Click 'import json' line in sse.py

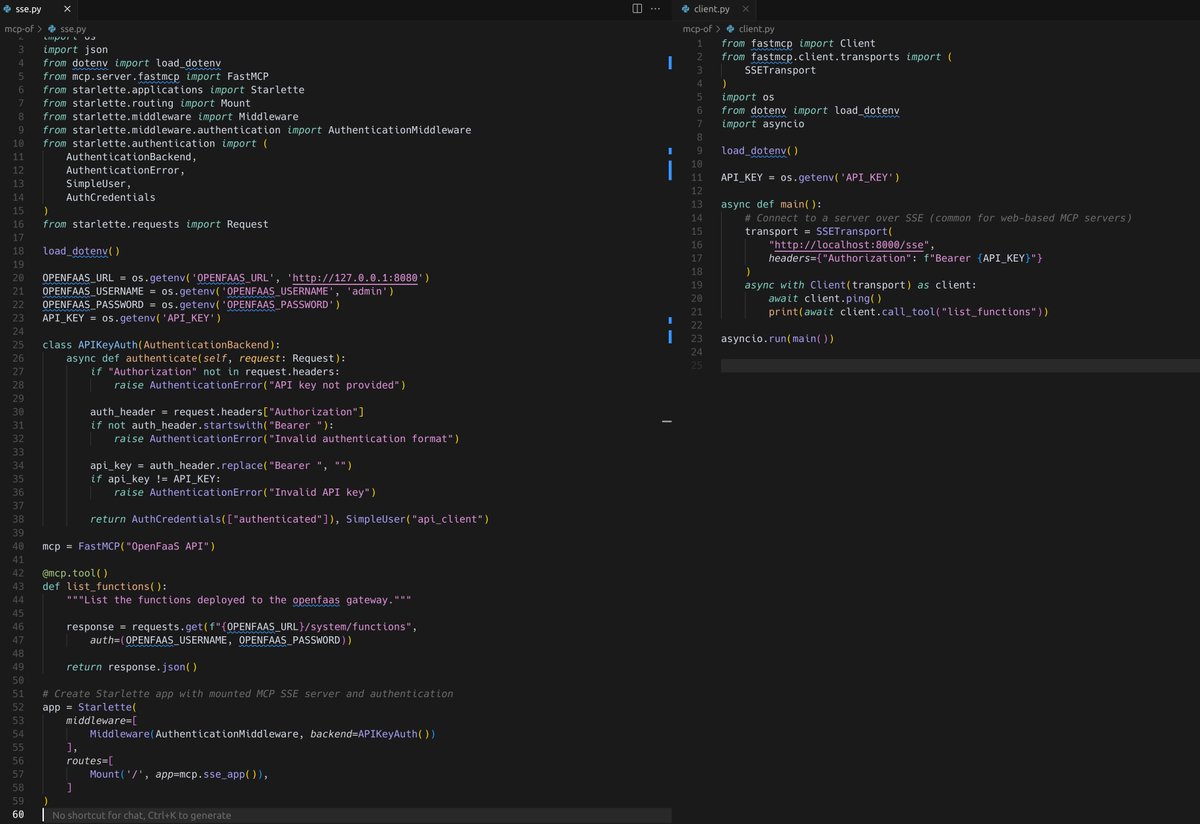(75, 49)
